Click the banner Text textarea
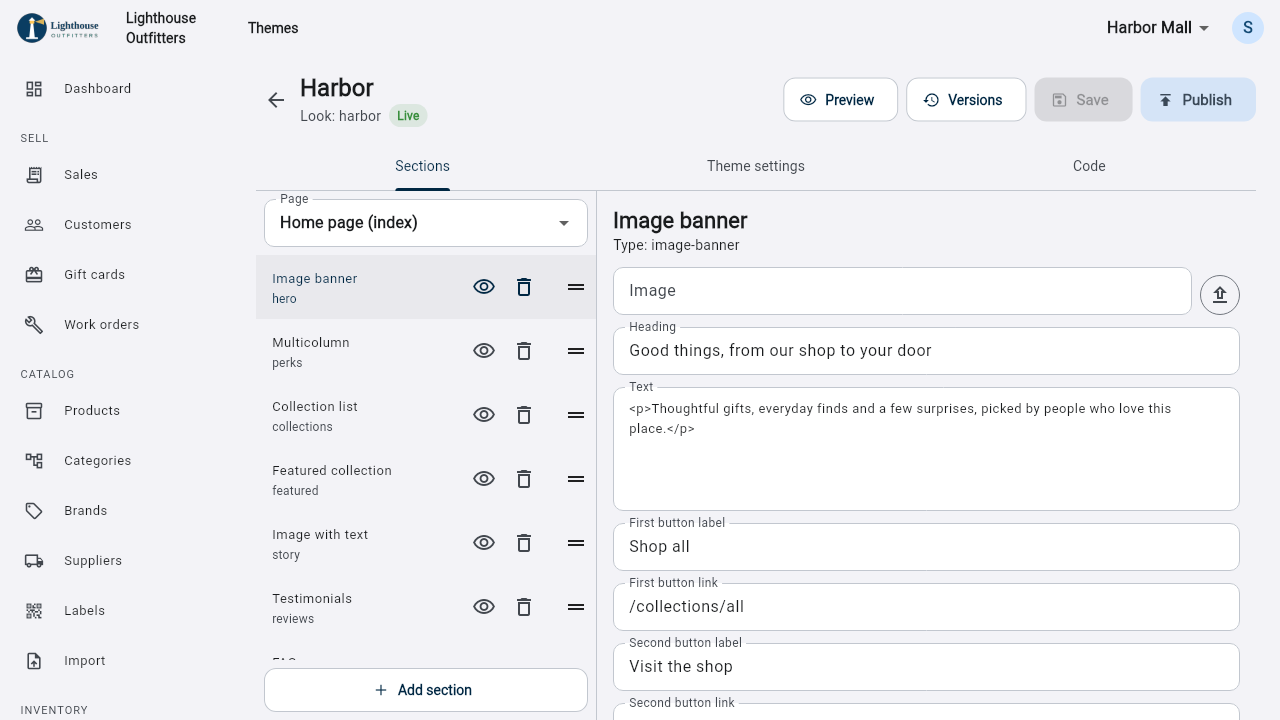The image size is (1280, 720). pos(926,449)
